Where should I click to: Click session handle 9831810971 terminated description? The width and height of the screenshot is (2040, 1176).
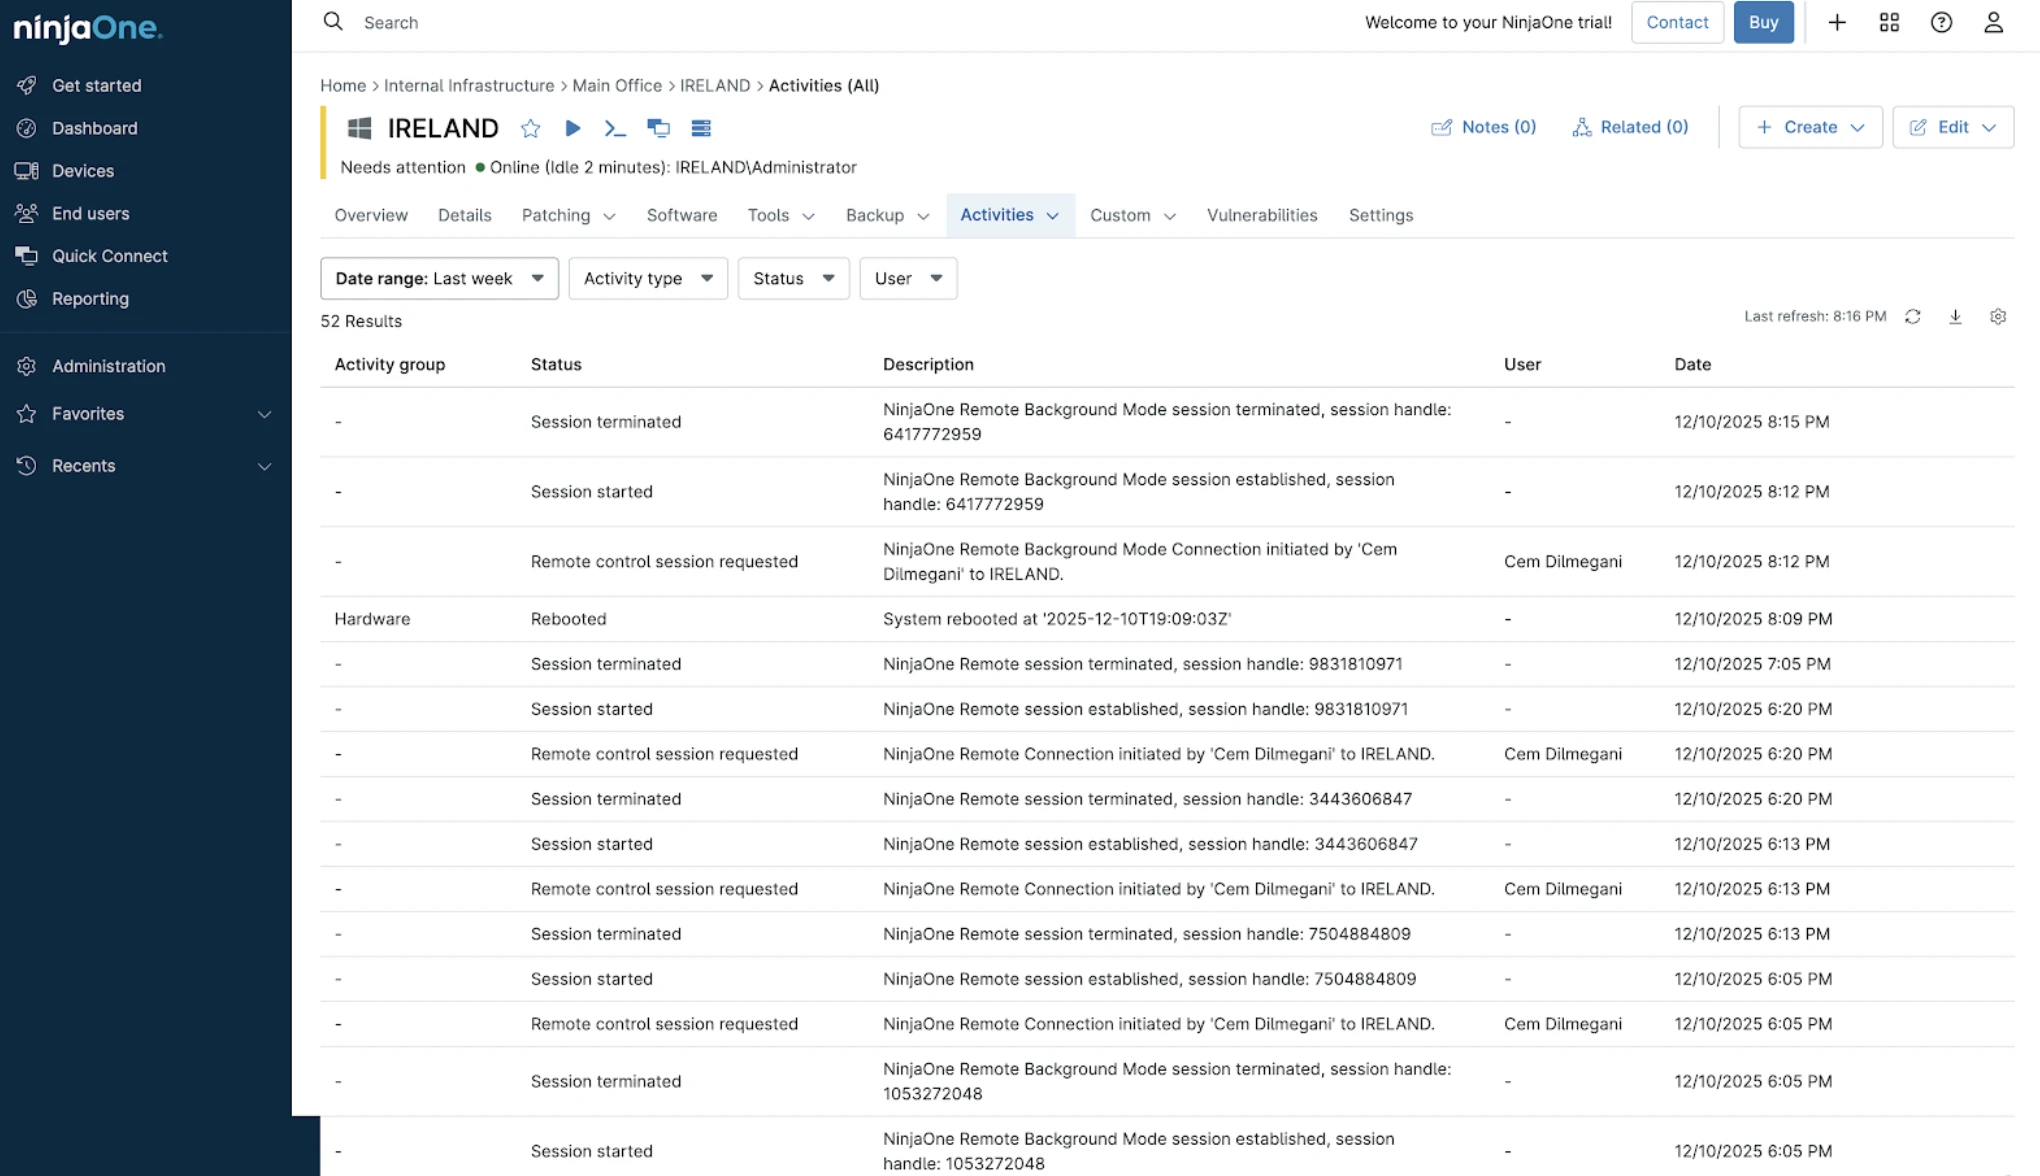(1142, 664)
